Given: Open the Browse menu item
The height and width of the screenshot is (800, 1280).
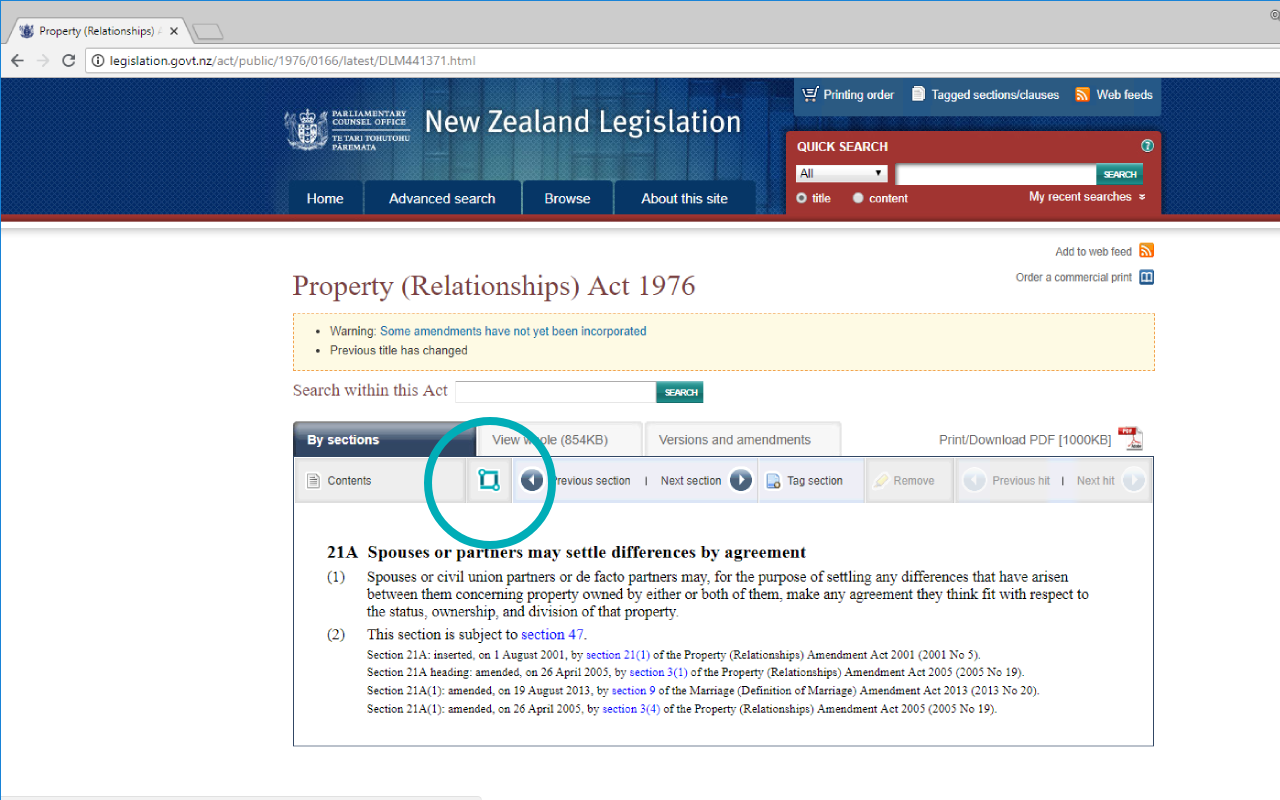Looking at the screenshot, I should click(x=567, y=198).
